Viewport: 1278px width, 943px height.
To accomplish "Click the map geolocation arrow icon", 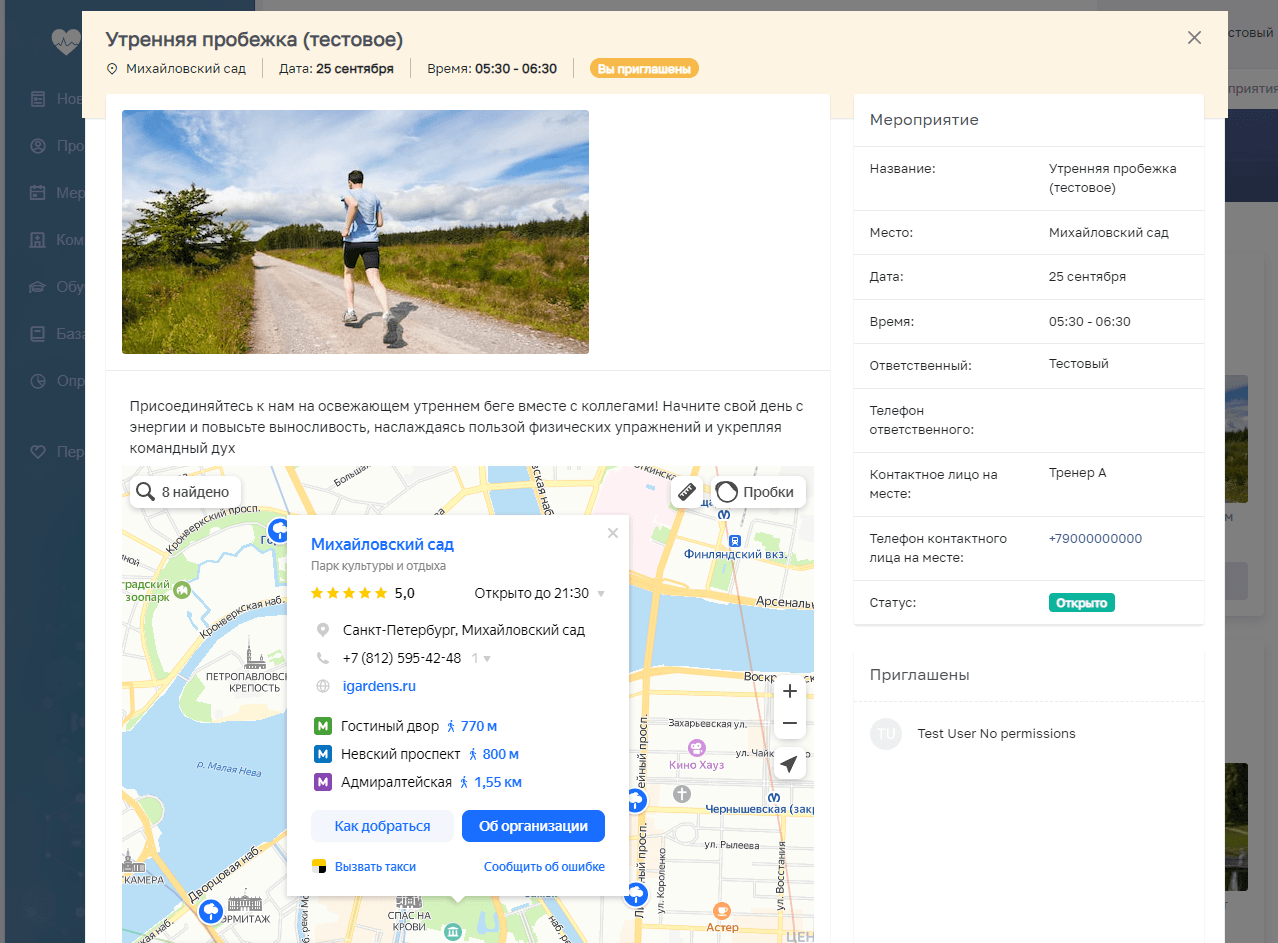I will pyautogui.click(x=790, y=764).
